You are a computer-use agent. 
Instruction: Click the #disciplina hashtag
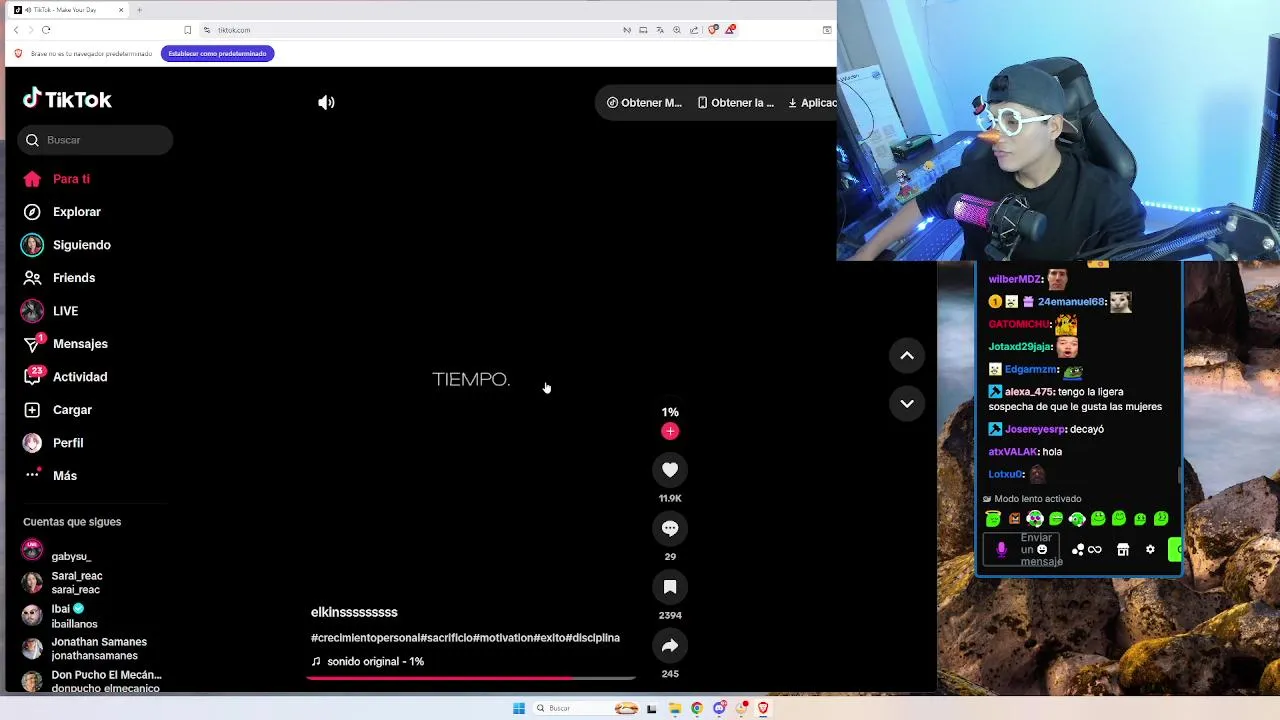pyautogui.click(x=593, y=638)
